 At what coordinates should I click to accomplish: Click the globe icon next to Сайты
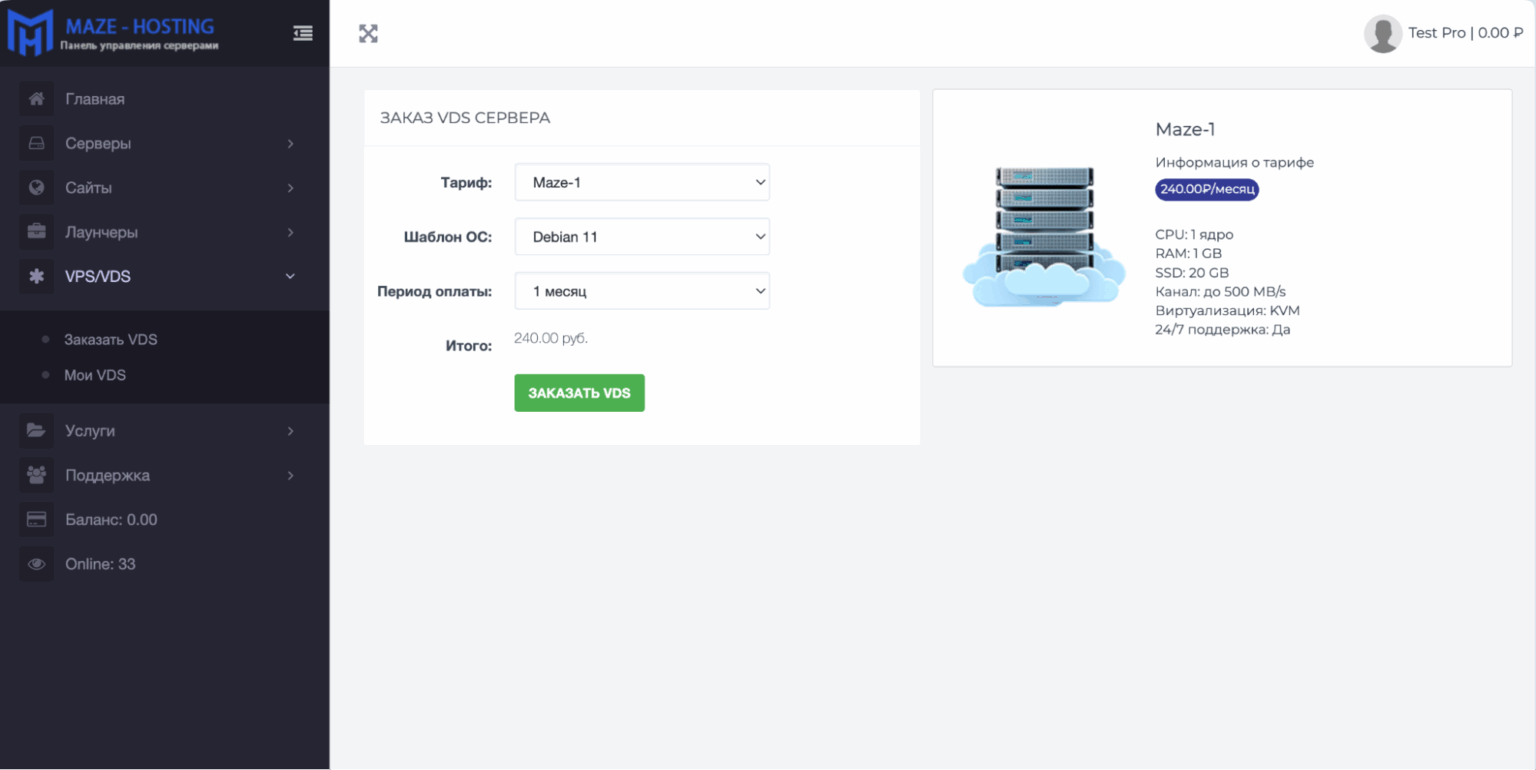click(x=36, y=187)
